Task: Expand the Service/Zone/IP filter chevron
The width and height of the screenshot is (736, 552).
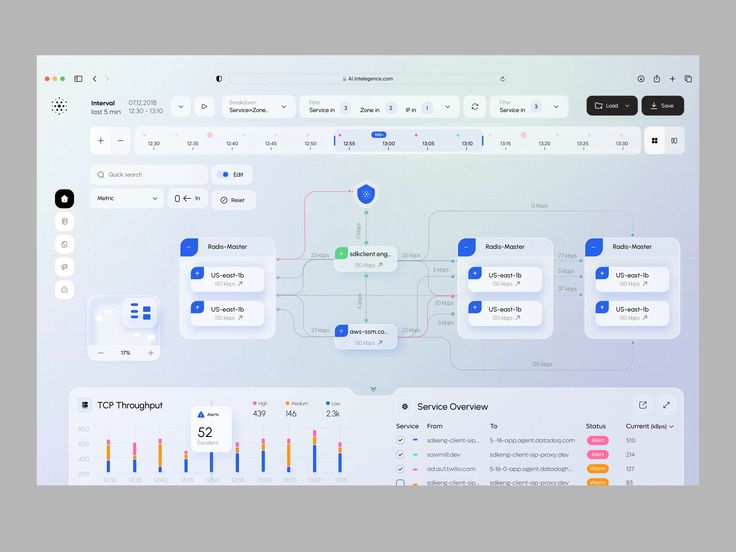Action: pos(448,107)
